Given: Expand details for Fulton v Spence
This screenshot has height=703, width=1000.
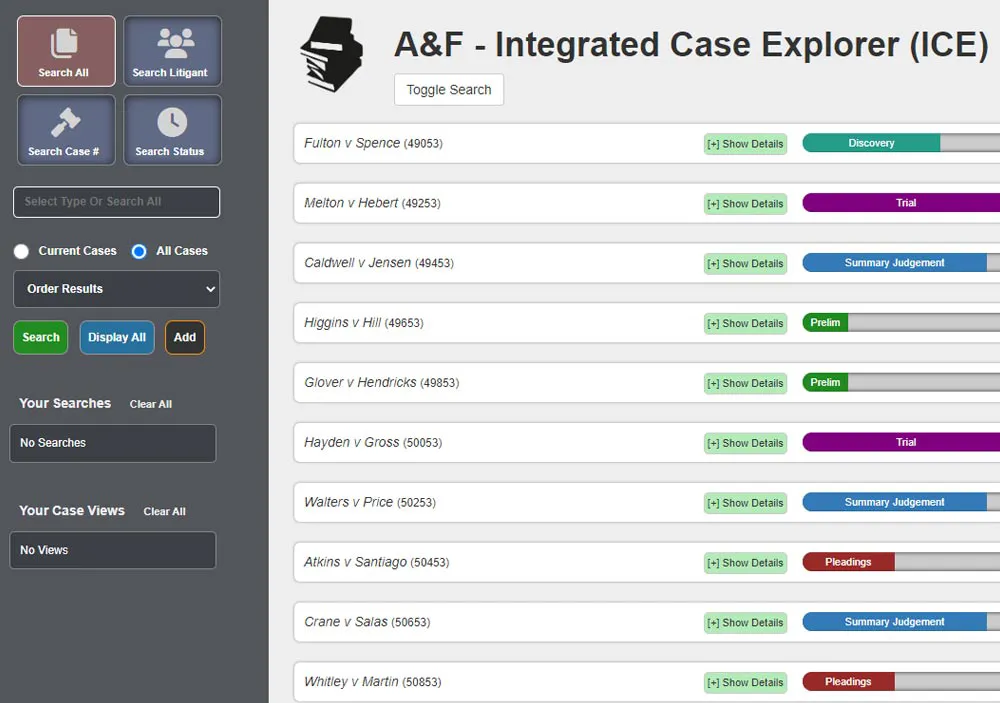Looking at the screenshot, I should (x=745, y=144).
